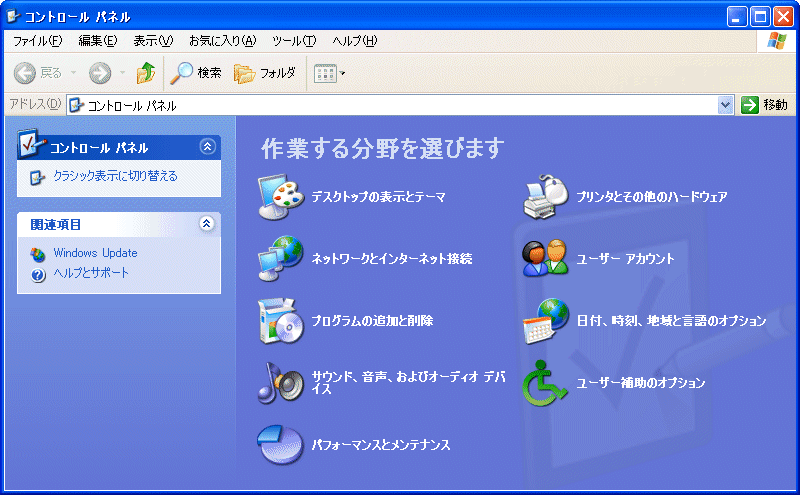Select the サウンド、音声、およびオーディオ デバイス link
Image resolution: width=800 pixels, height=495 pixels.
pos(408,383)
